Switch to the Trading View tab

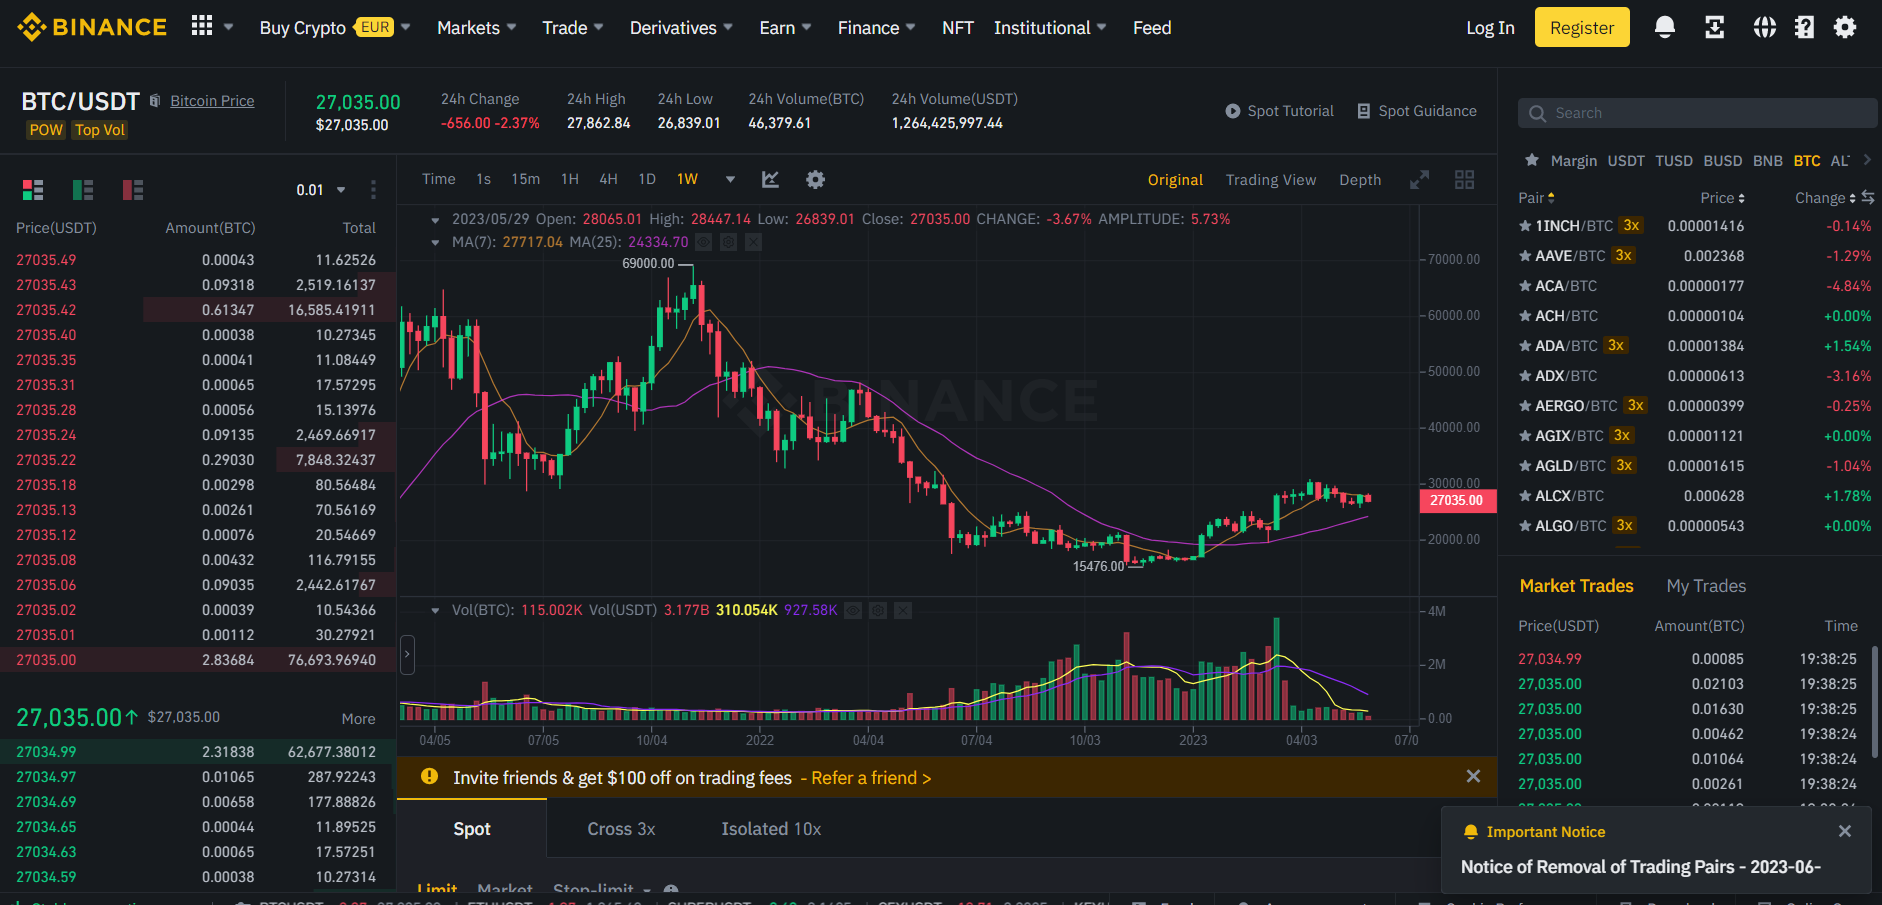pyautogui.click(x=1270, y=179)
